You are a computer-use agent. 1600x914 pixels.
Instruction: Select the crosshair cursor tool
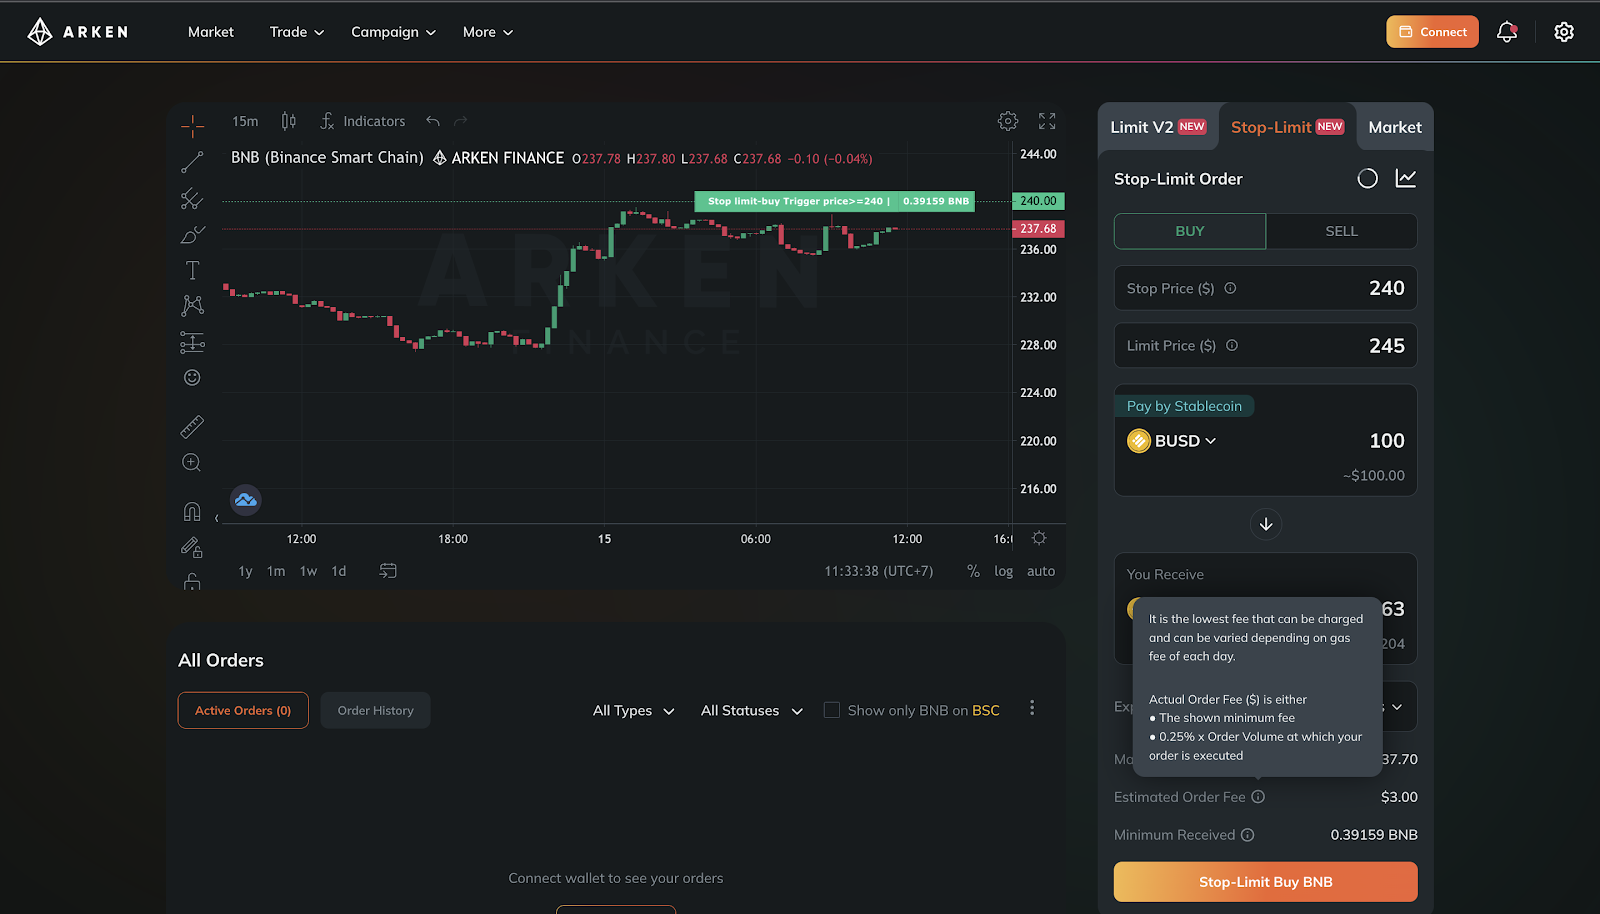[192, 126]
